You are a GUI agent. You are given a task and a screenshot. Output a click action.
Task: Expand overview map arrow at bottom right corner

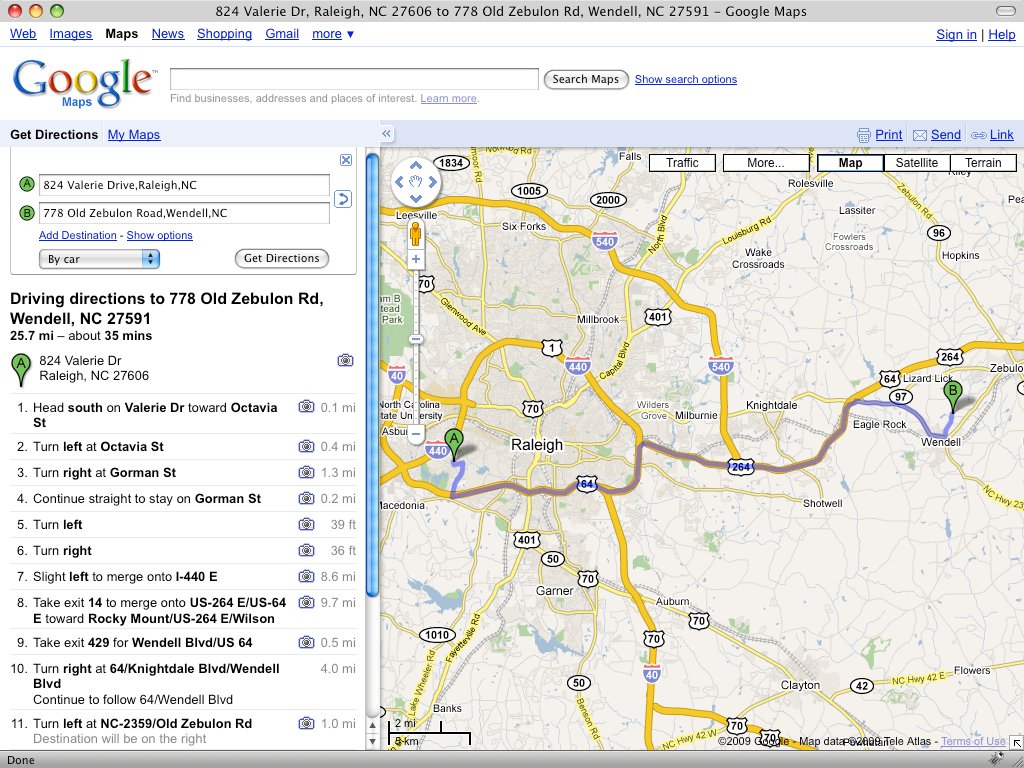[1016, 743]
